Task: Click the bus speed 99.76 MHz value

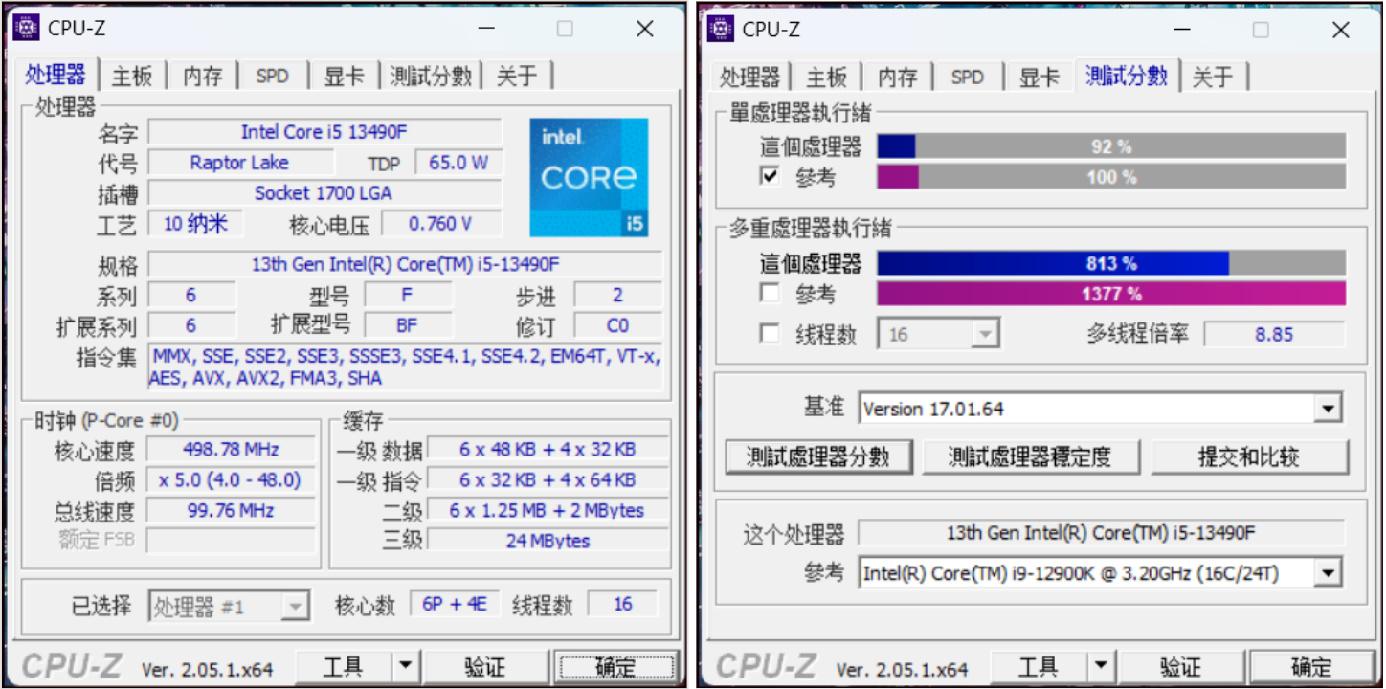Action: tap(231, 510)
